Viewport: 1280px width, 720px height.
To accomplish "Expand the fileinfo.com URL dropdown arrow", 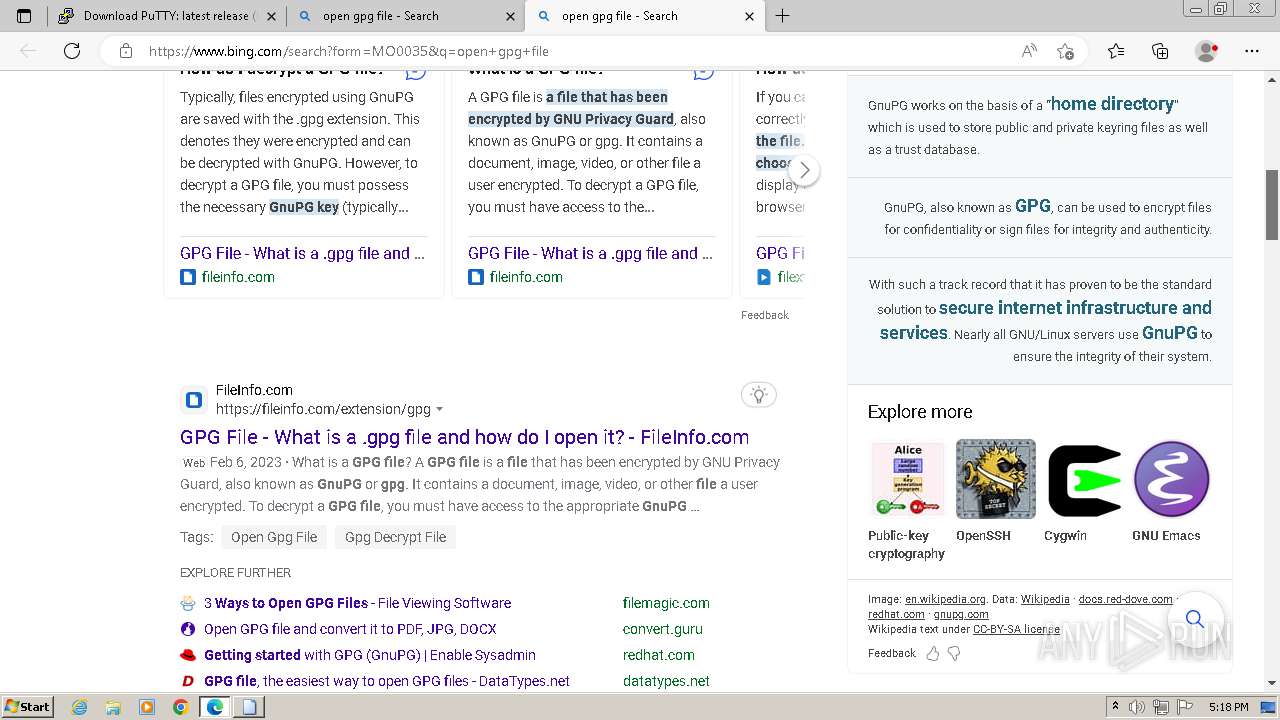I will click(x=439, y=409).
